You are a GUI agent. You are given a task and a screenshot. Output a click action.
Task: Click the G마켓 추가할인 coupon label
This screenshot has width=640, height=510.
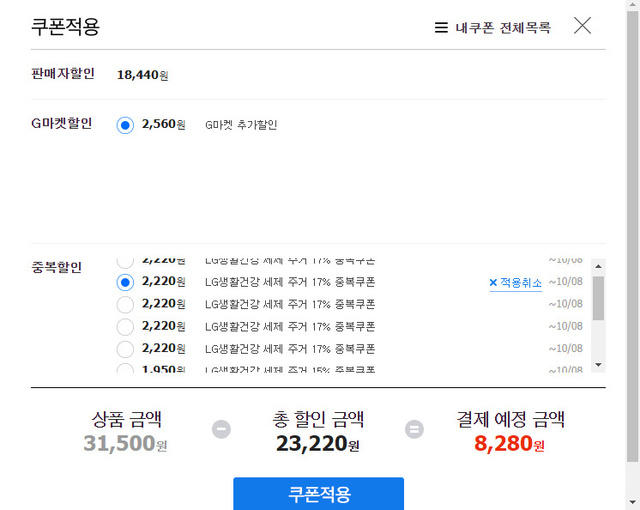[x=241, y=125]
